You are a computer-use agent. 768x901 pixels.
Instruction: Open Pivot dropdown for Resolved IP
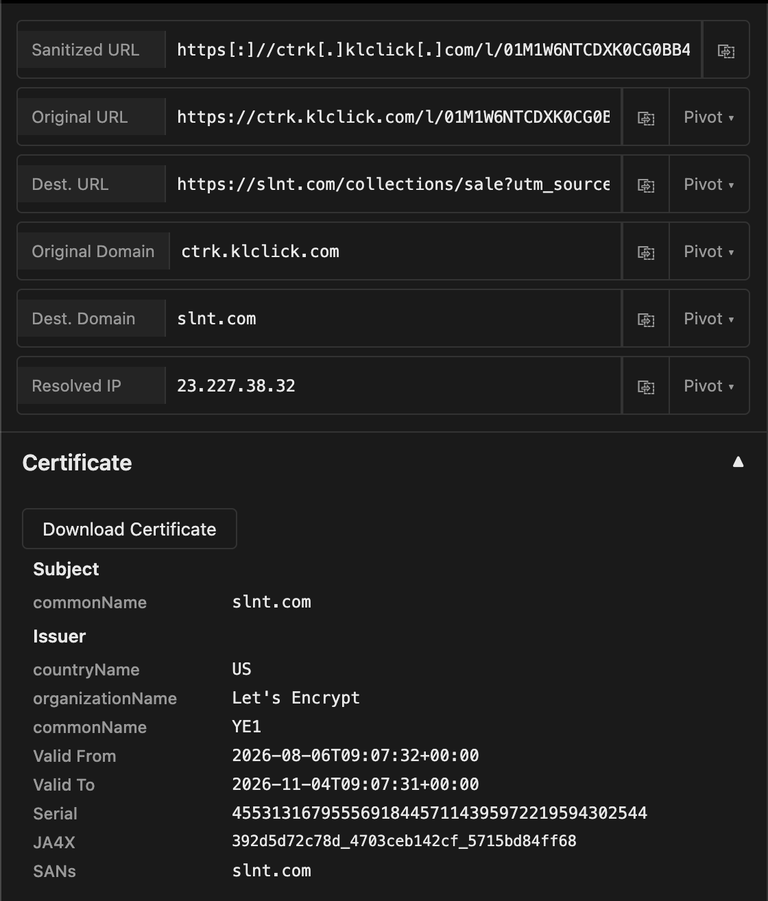(x=709, y=386)
